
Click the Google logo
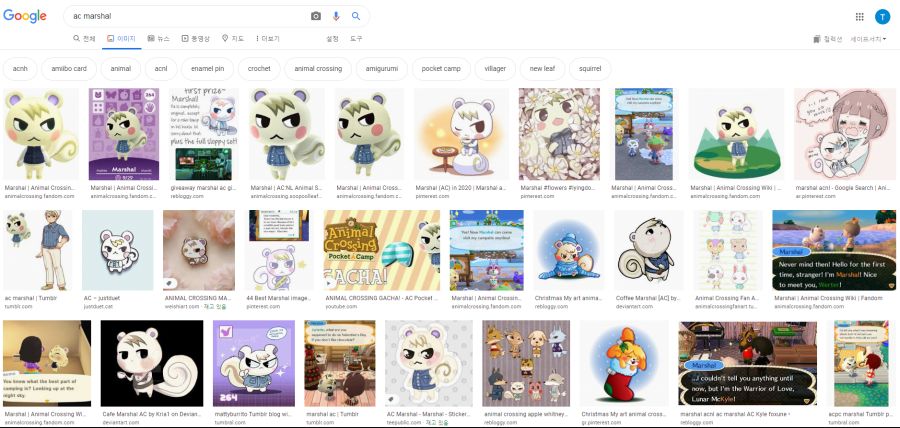25,16
